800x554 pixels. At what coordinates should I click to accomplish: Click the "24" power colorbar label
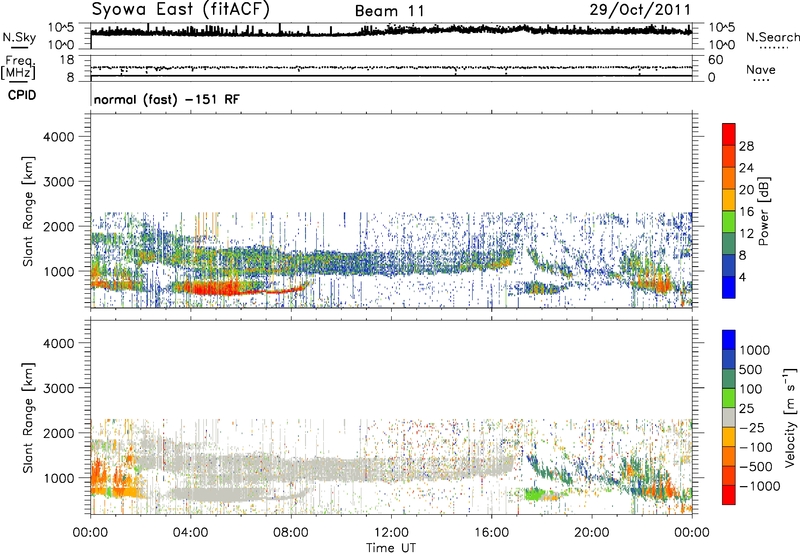(746, 168)
